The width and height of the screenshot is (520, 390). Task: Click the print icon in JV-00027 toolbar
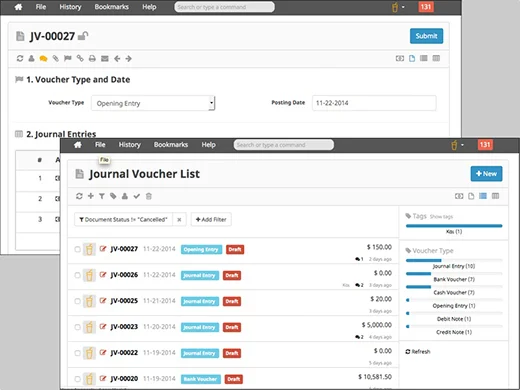tap(92, 59)
